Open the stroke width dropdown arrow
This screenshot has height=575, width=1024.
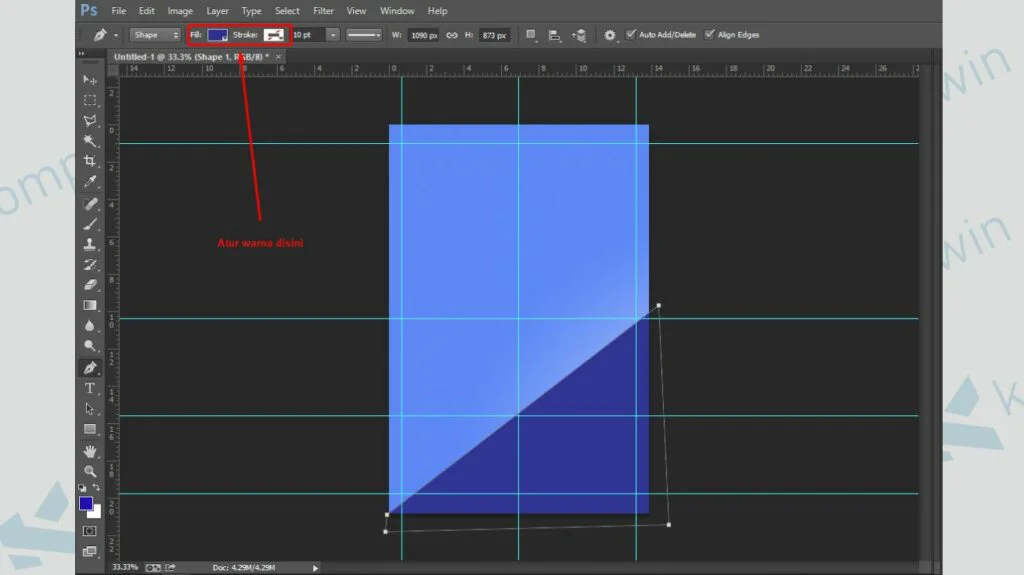[333, 35]
